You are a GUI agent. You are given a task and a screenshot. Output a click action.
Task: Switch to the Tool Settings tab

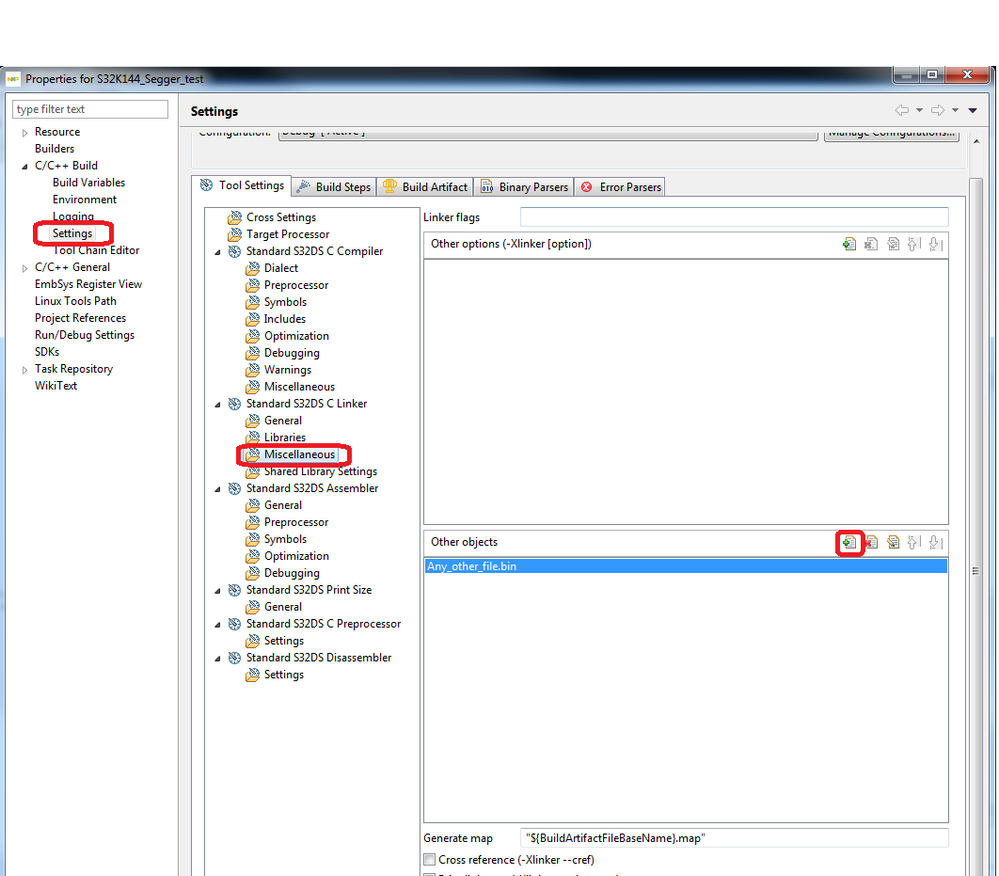[x=241, y=185]
